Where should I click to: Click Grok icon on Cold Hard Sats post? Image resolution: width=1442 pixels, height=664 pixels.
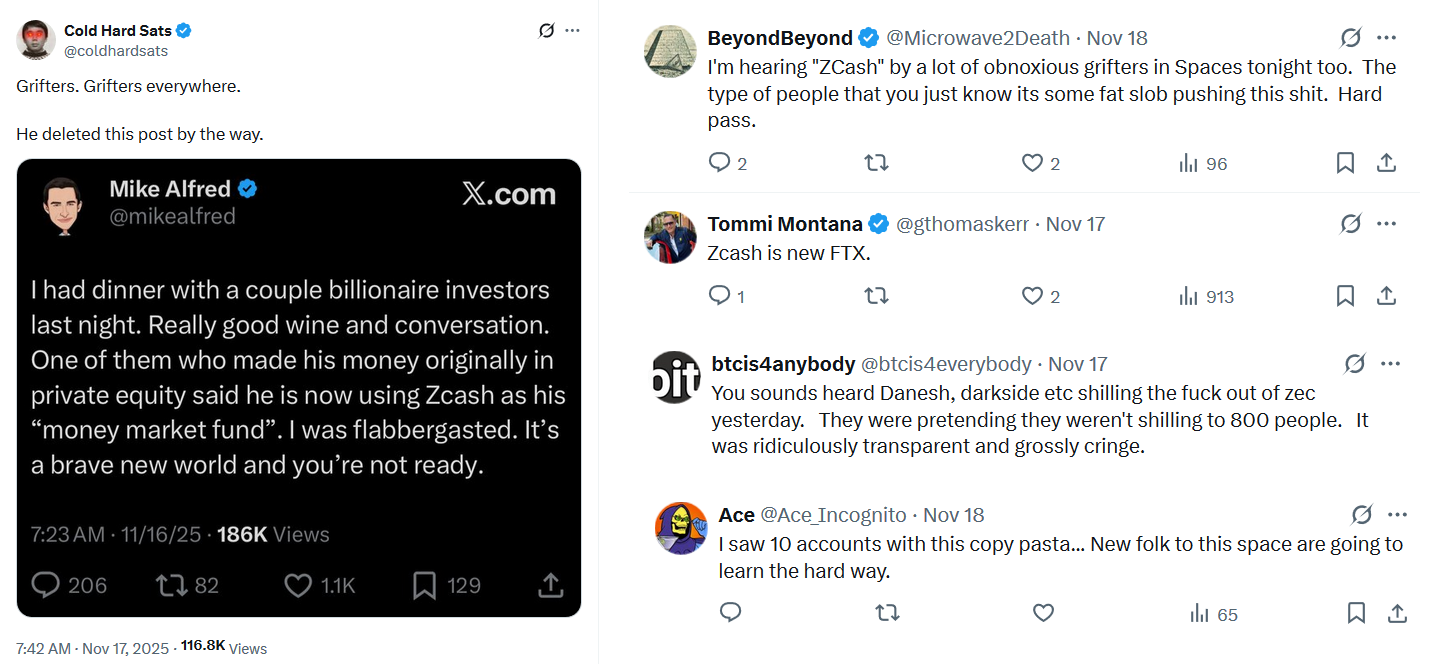coord(546,30)
